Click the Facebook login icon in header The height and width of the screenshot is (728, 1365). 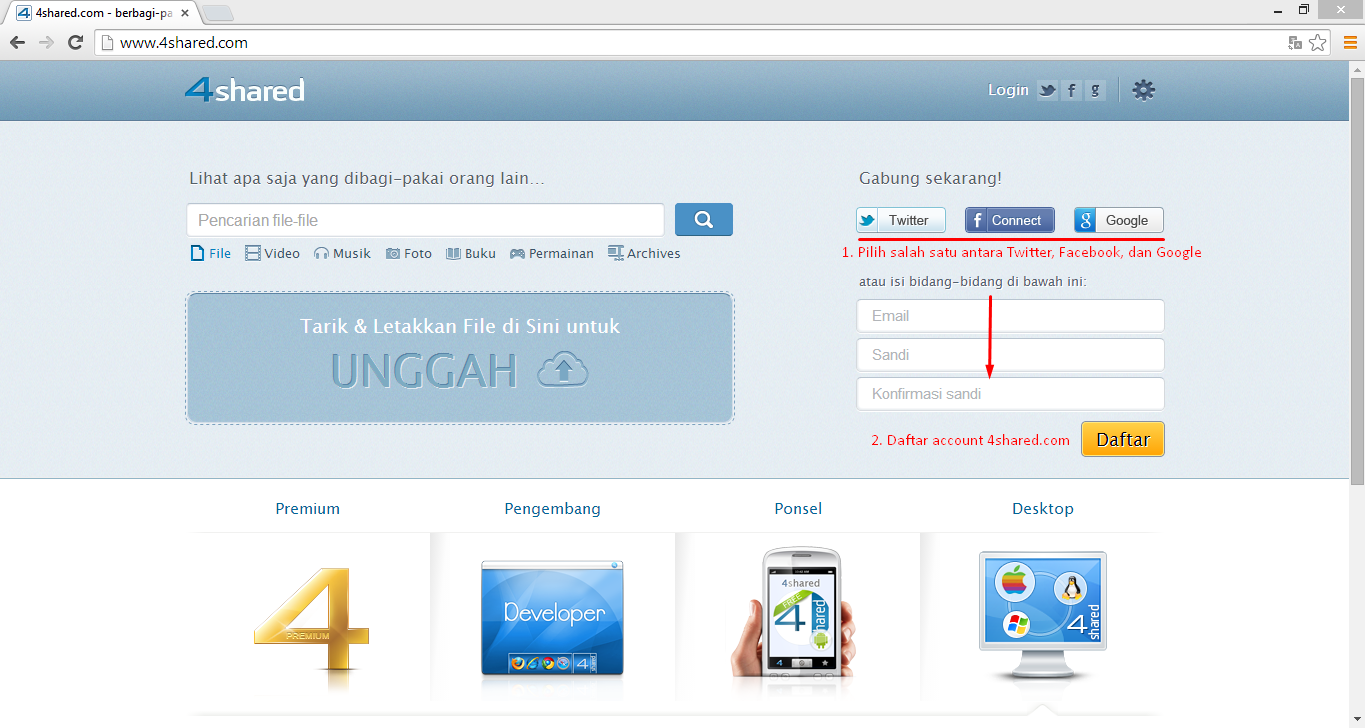click(x=1072, y=90)
